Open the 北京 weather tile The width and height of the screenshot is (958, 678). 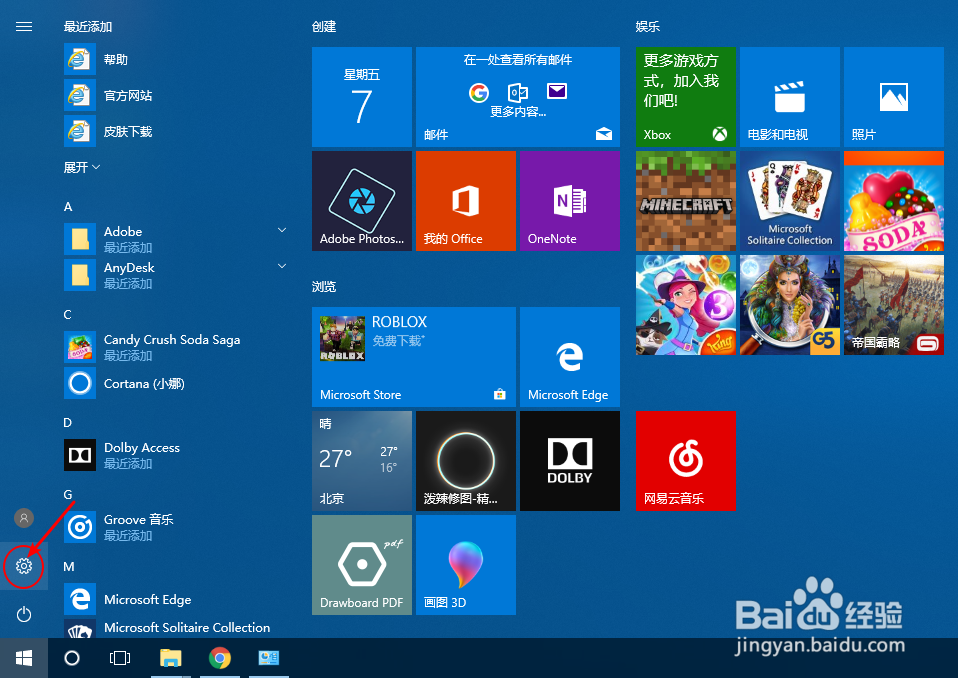(x=362, y=461)
